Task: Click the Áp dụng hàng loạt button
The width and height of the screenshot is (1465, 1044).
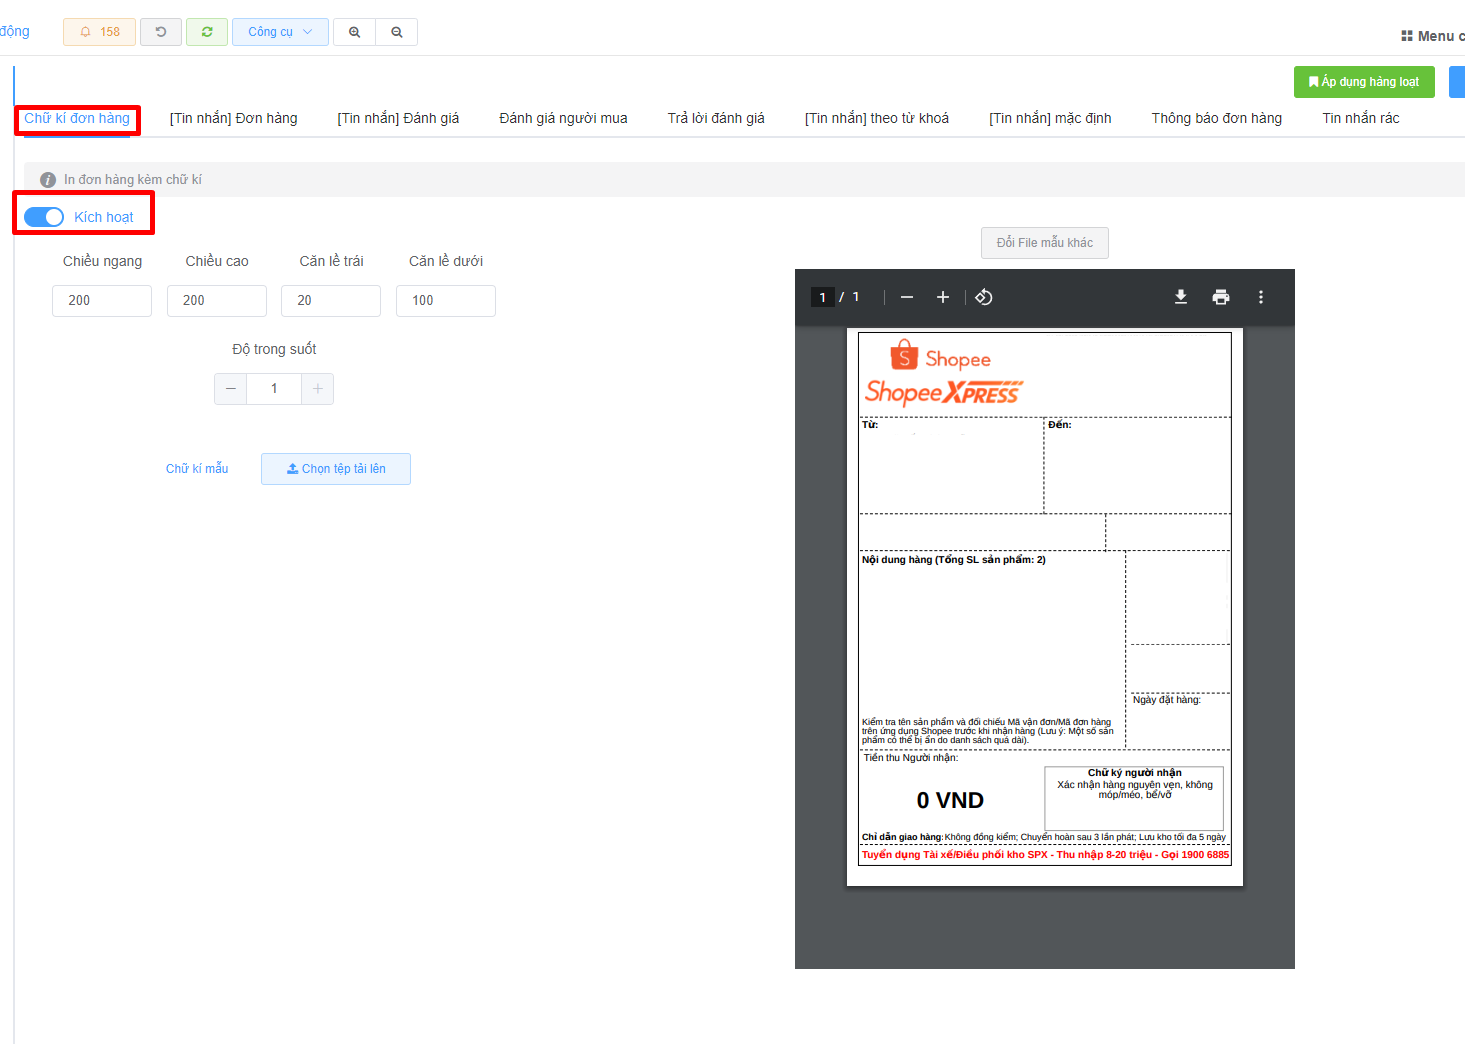Action: (1364, 82)
